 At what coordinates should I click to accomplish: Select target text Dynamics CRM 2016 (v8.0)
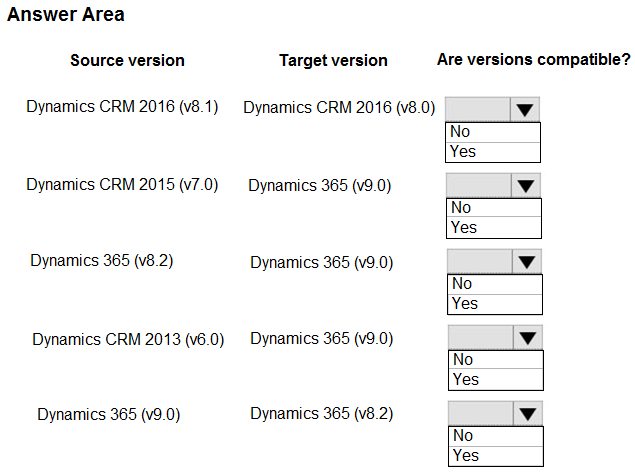click(339, 108)
